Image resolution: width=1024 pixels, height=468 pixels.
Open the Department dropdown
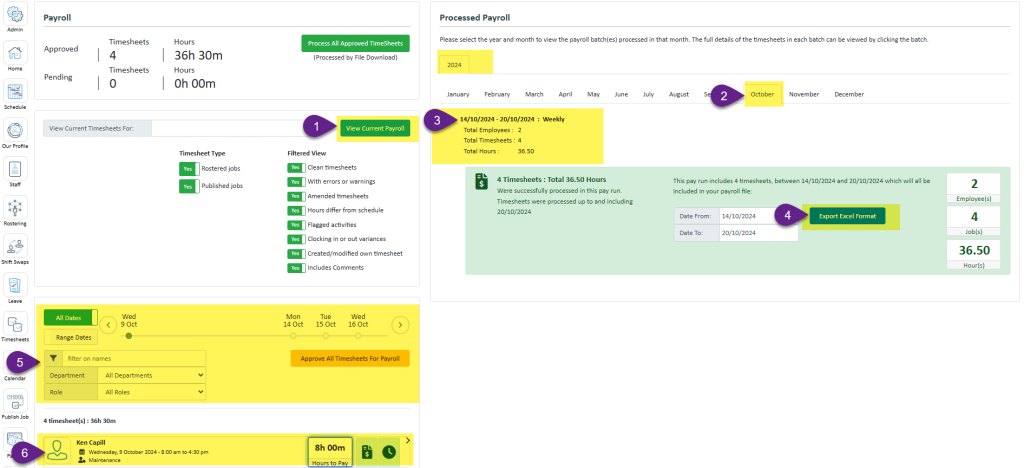click(x=152, y=375)
